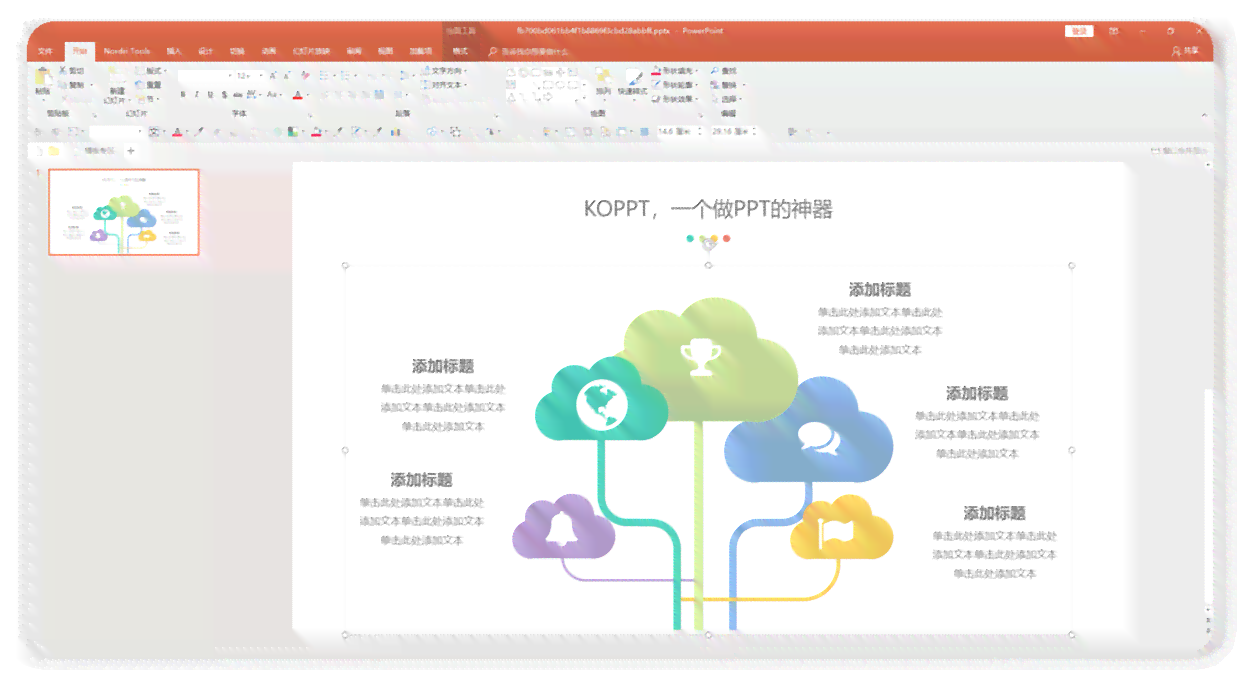
Task: Click the Copy (复制) icon
Action: 62,85
